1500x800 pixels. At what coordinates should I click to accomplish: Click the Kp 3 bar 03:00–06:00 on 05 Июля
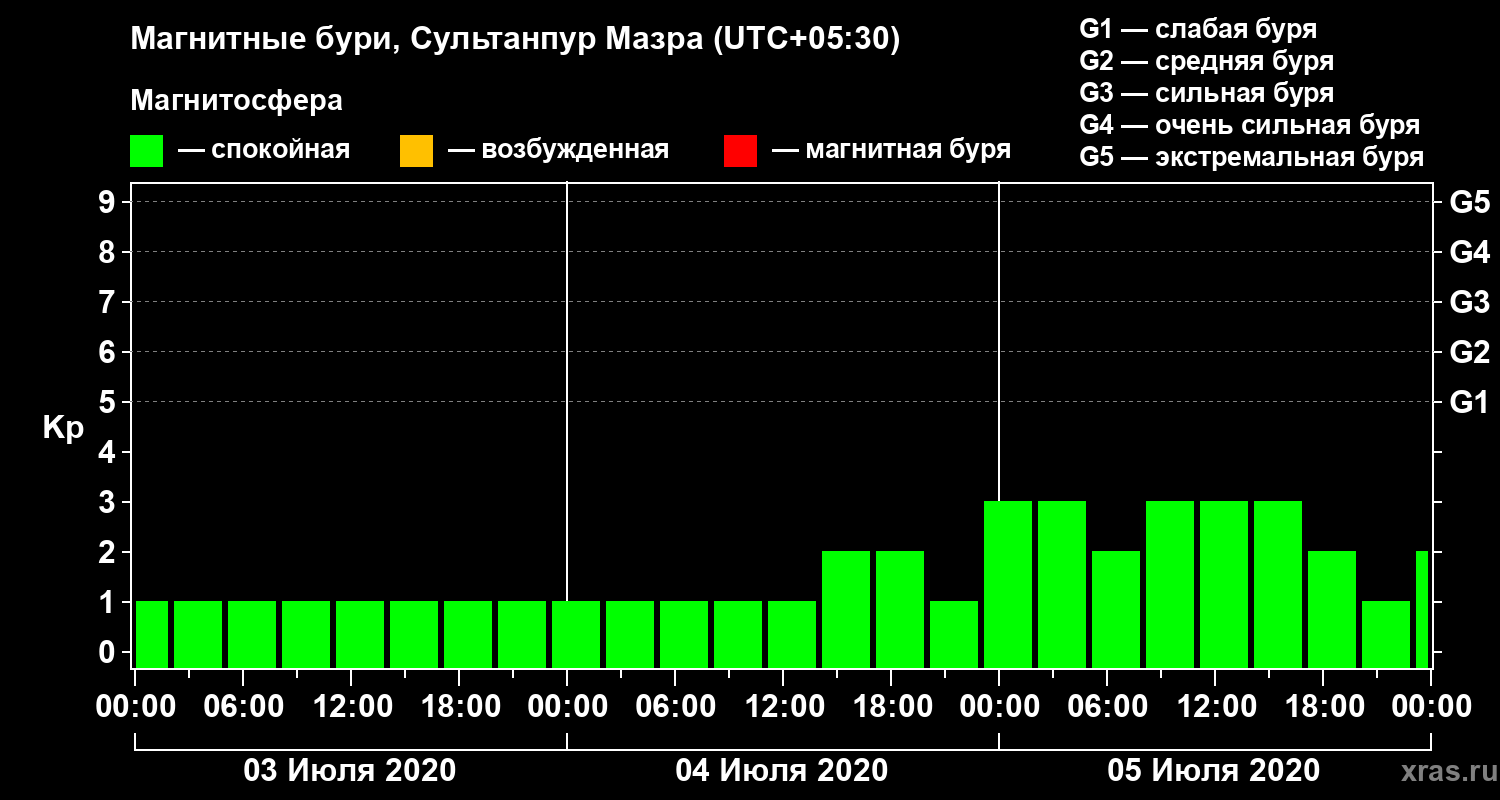(1062, 584)
